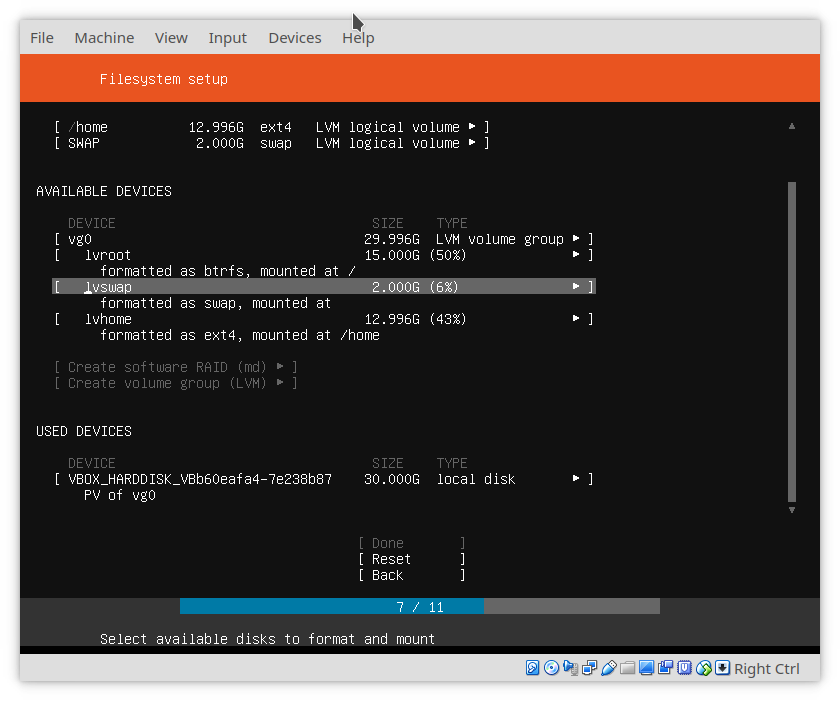
Task: Select the lvroot device name
Action: 108,255
